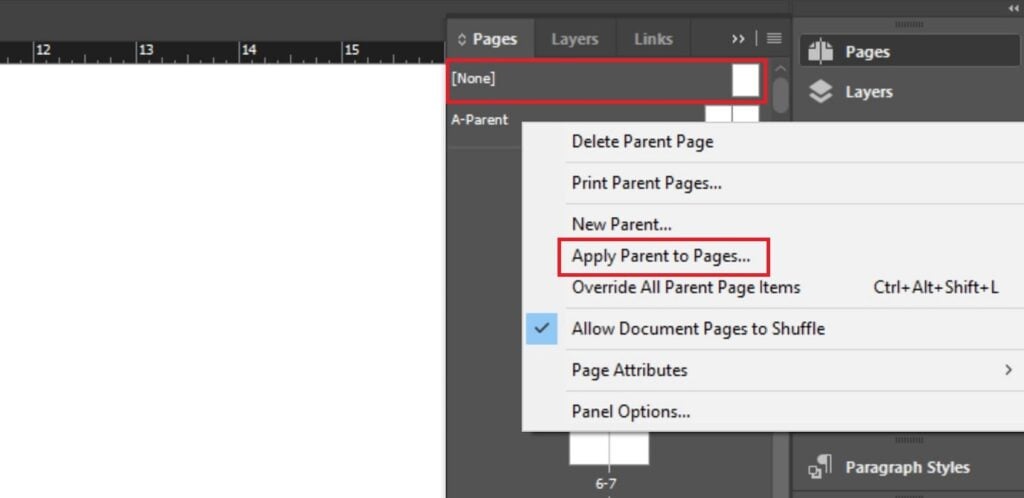This screenshot has width=1024, height=498.
Task: Select the 6-7 page spread thumbnail
Action: click(608, 450)
